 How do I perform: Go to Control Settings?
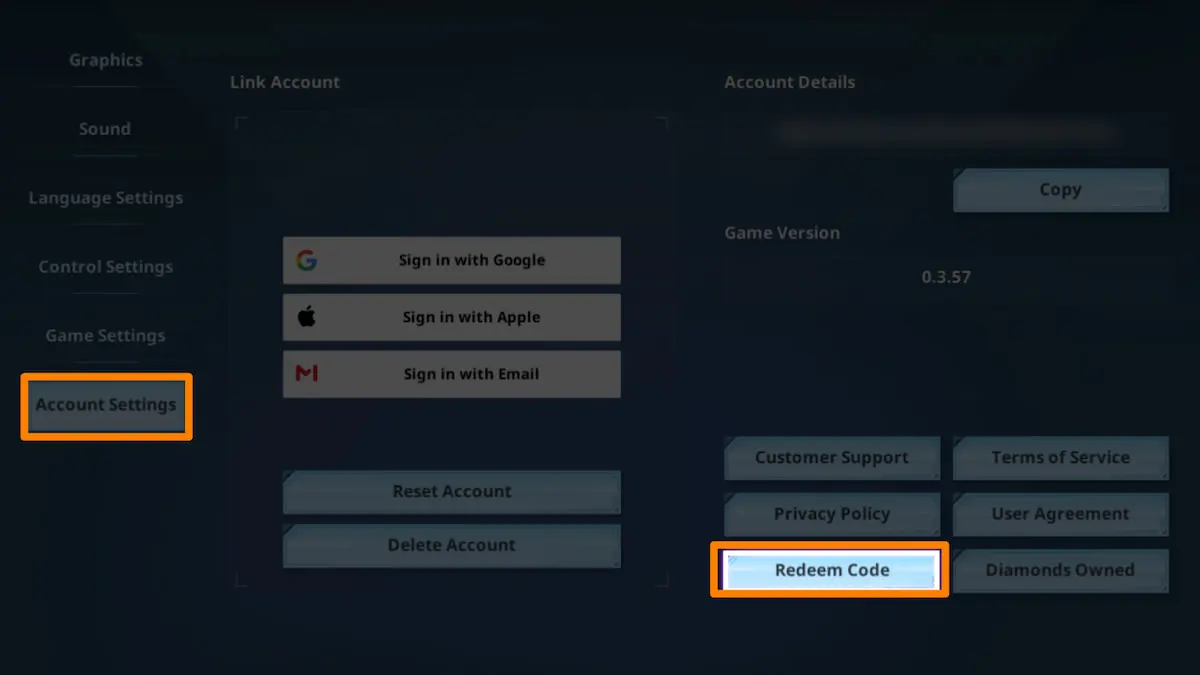tap(105, 267)
